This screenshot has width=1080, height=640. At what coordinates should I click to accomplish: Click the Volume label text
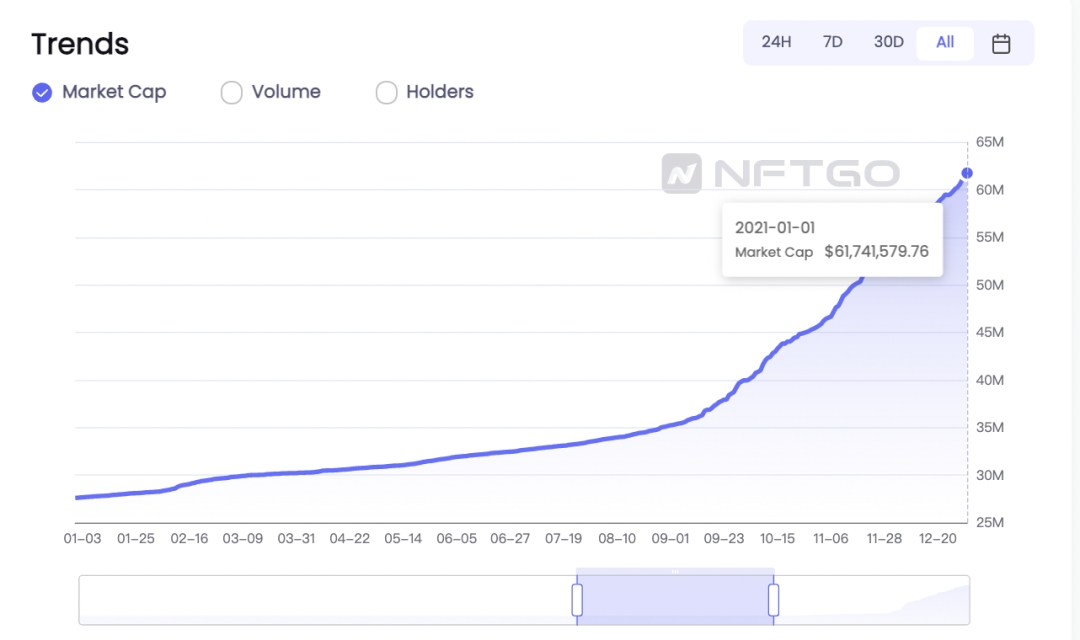pyautogui.click(x=287, y=92)
